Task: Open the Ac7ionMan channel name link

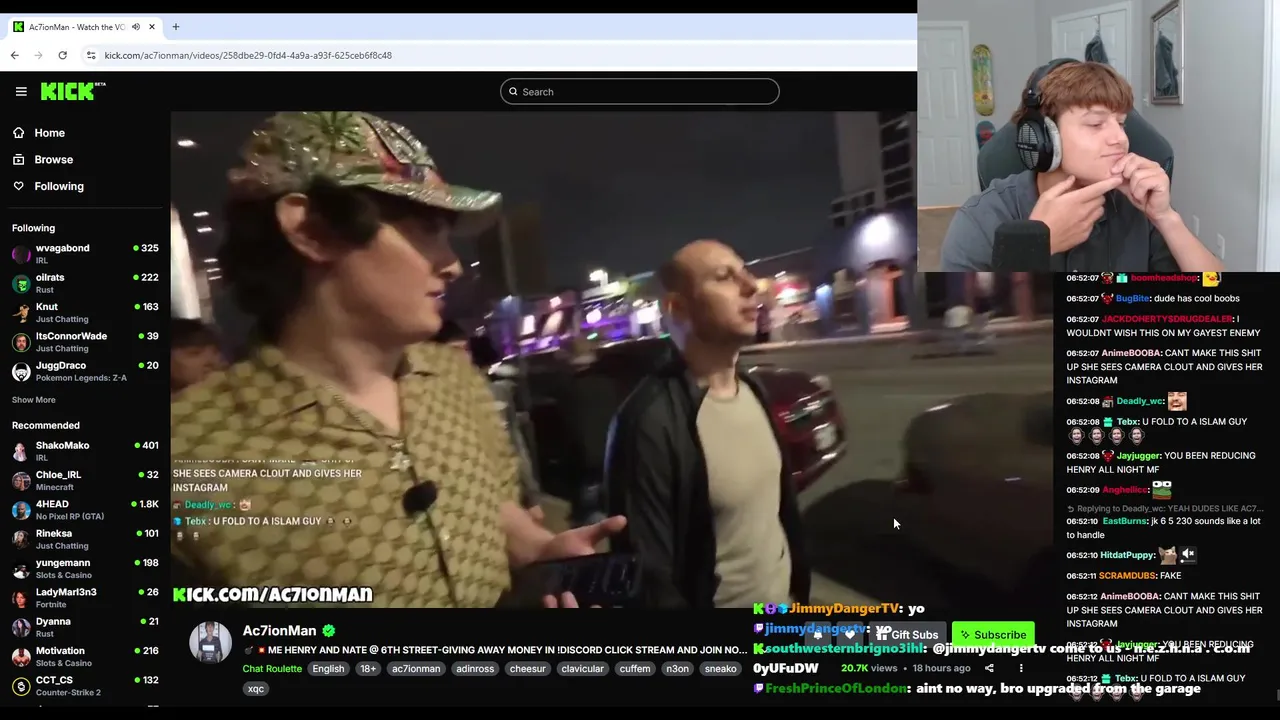Action: 279,631
